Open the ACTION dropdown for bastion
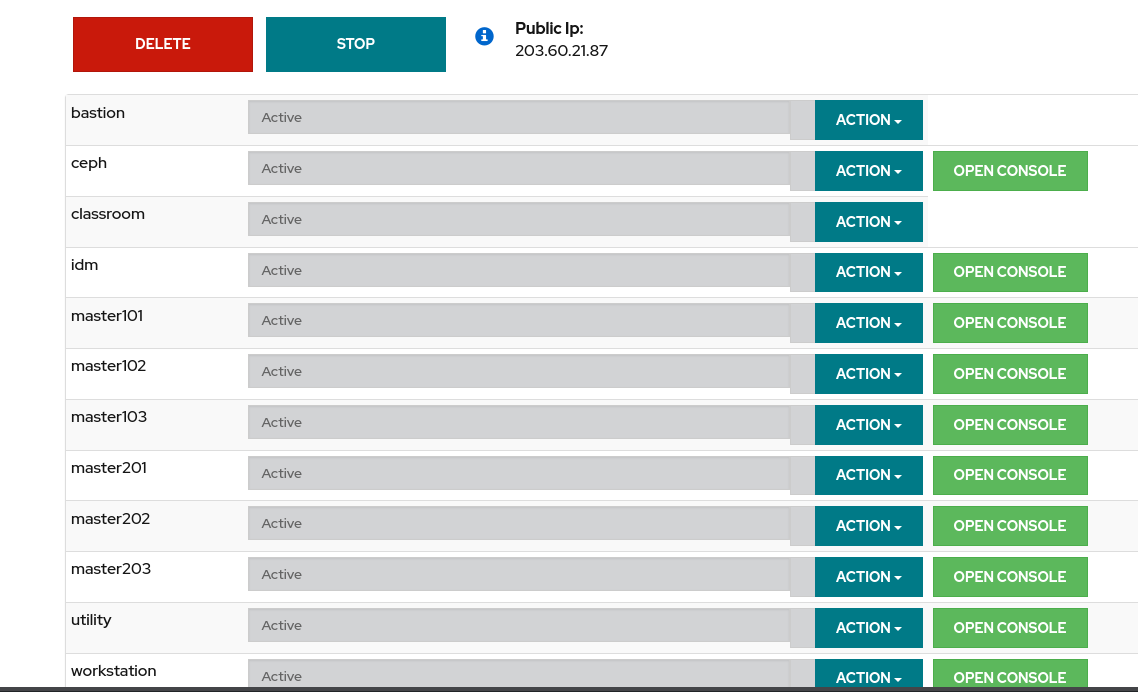The image size is (1138, 692). [868, 120]
